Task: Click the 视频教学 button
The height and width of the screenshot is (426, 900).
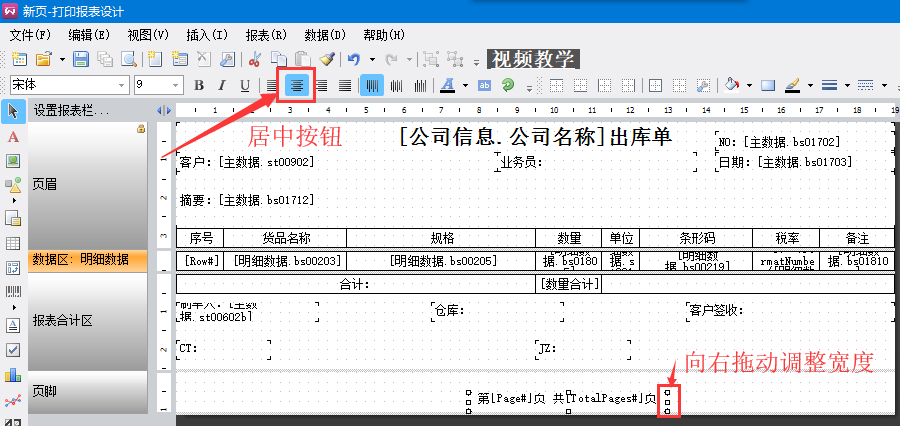Action: tap(533, 59)
